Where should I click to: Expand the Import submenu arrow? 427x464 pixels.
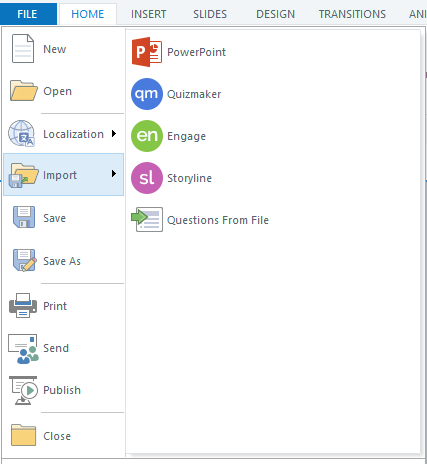tap(114, 174)
